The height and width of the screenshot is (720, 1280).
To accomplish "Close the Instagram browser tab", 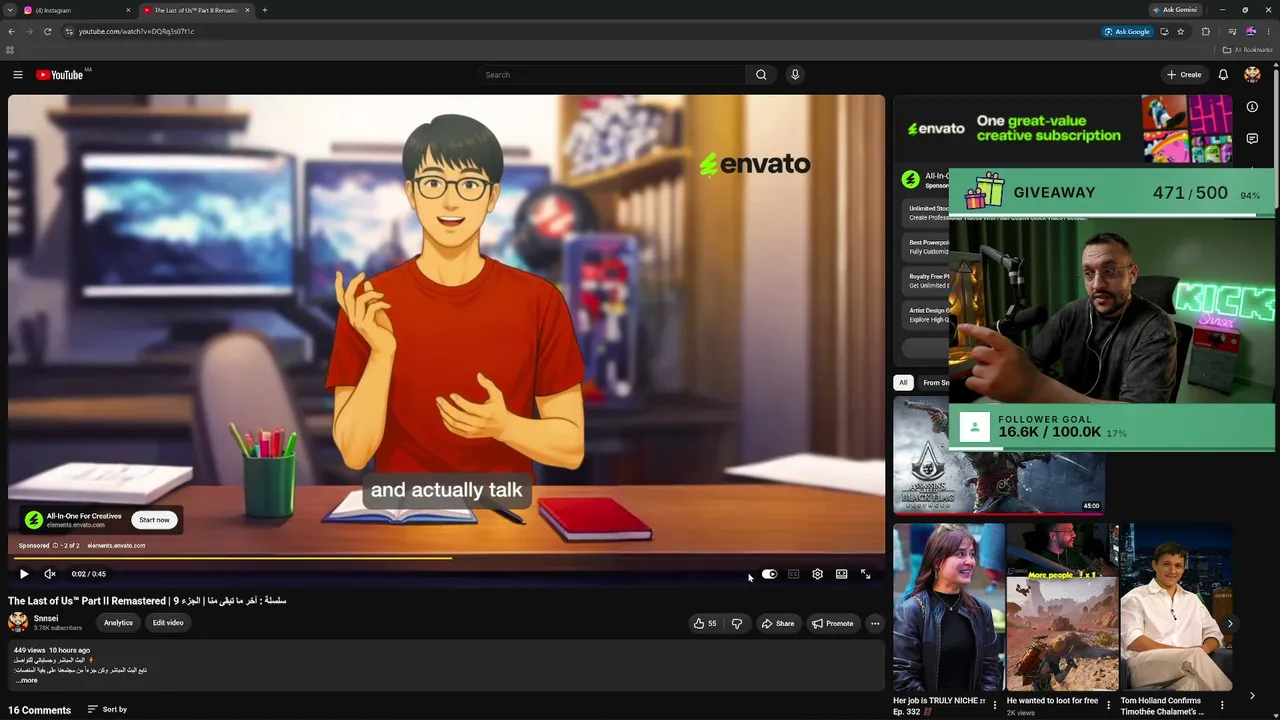I will [x=128, y=10].
